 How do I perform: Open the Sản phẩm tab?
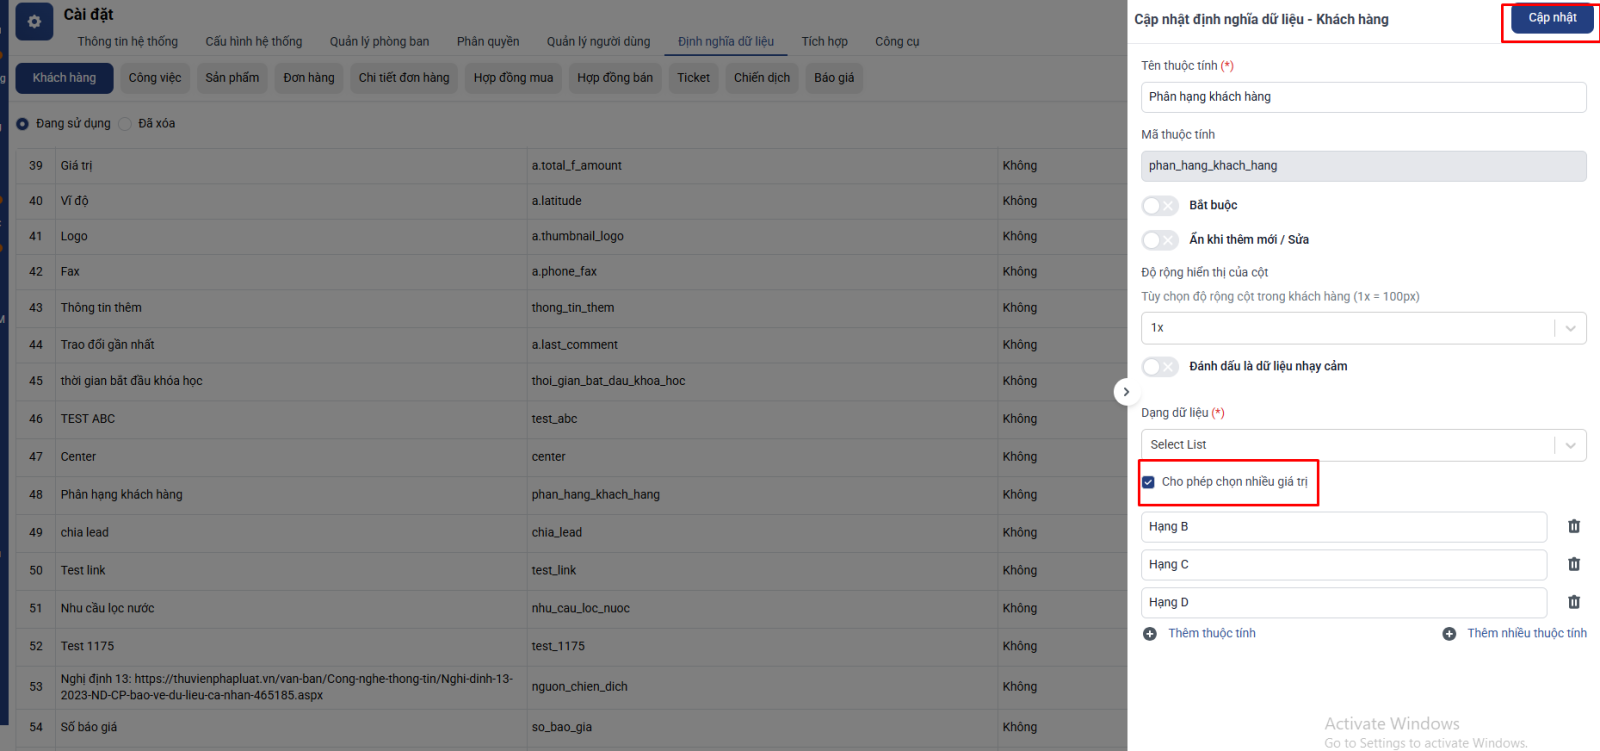[232, 78]
